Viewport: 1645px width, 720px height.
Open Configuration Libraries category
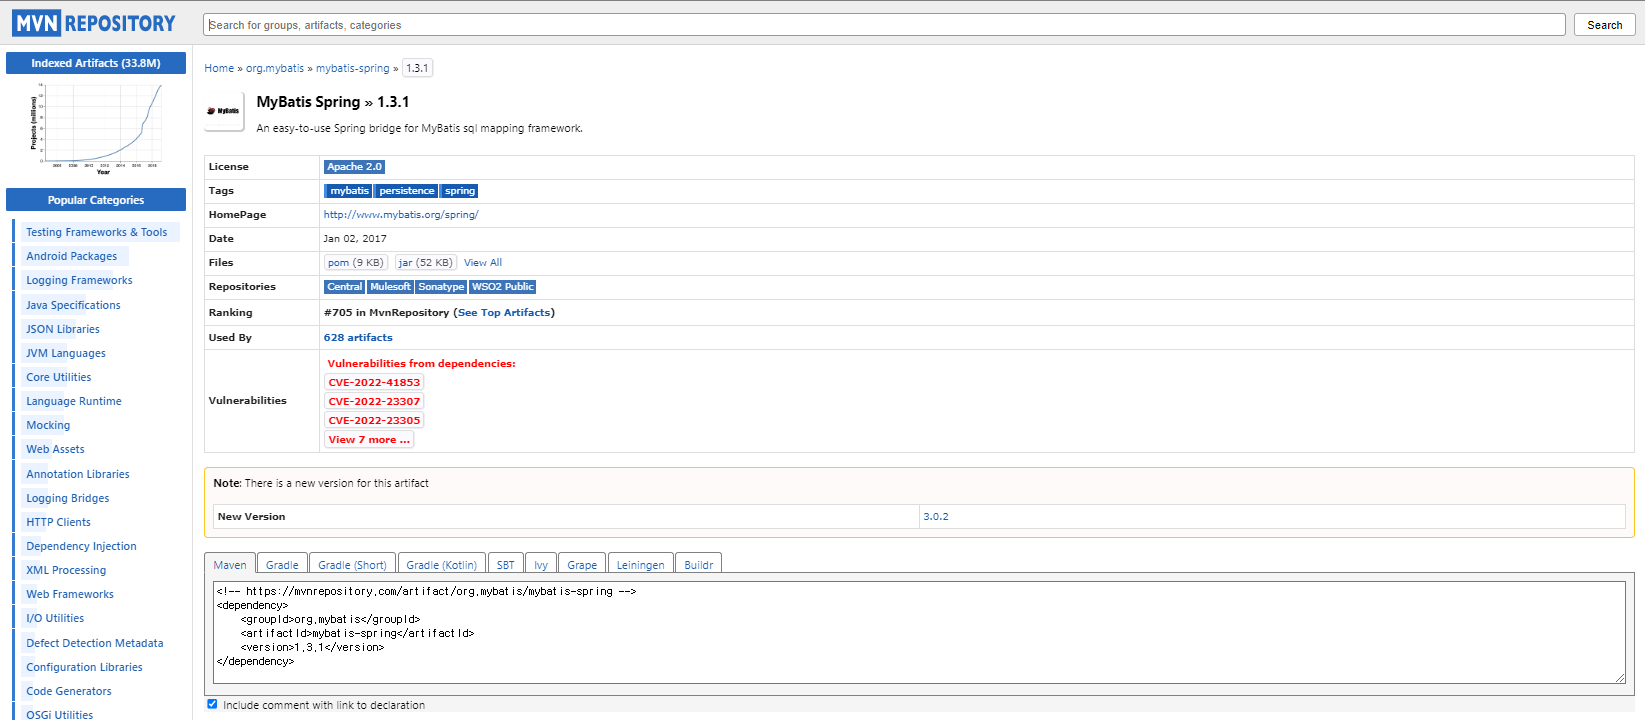click(x=84, y=667)
